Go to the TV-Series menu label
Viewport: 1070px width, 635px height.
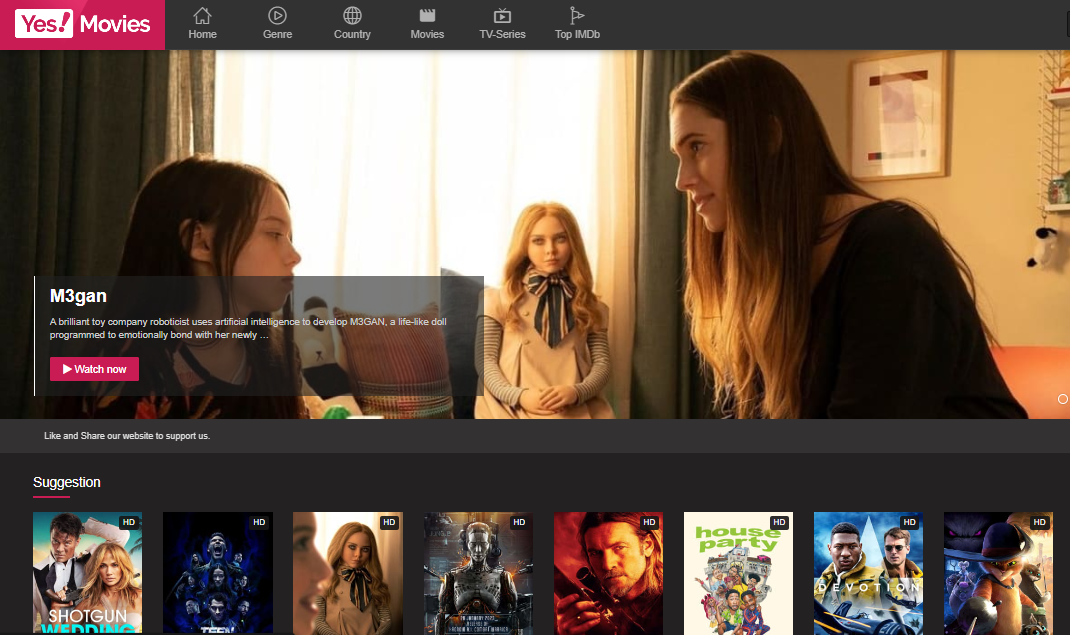tap(502, 34)
